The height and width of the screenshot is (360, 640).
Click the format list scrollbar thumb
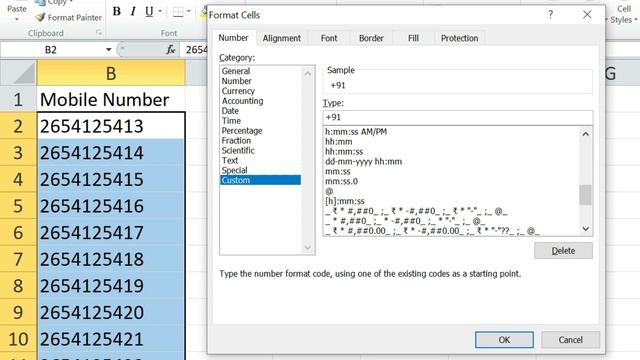[585, 195]
